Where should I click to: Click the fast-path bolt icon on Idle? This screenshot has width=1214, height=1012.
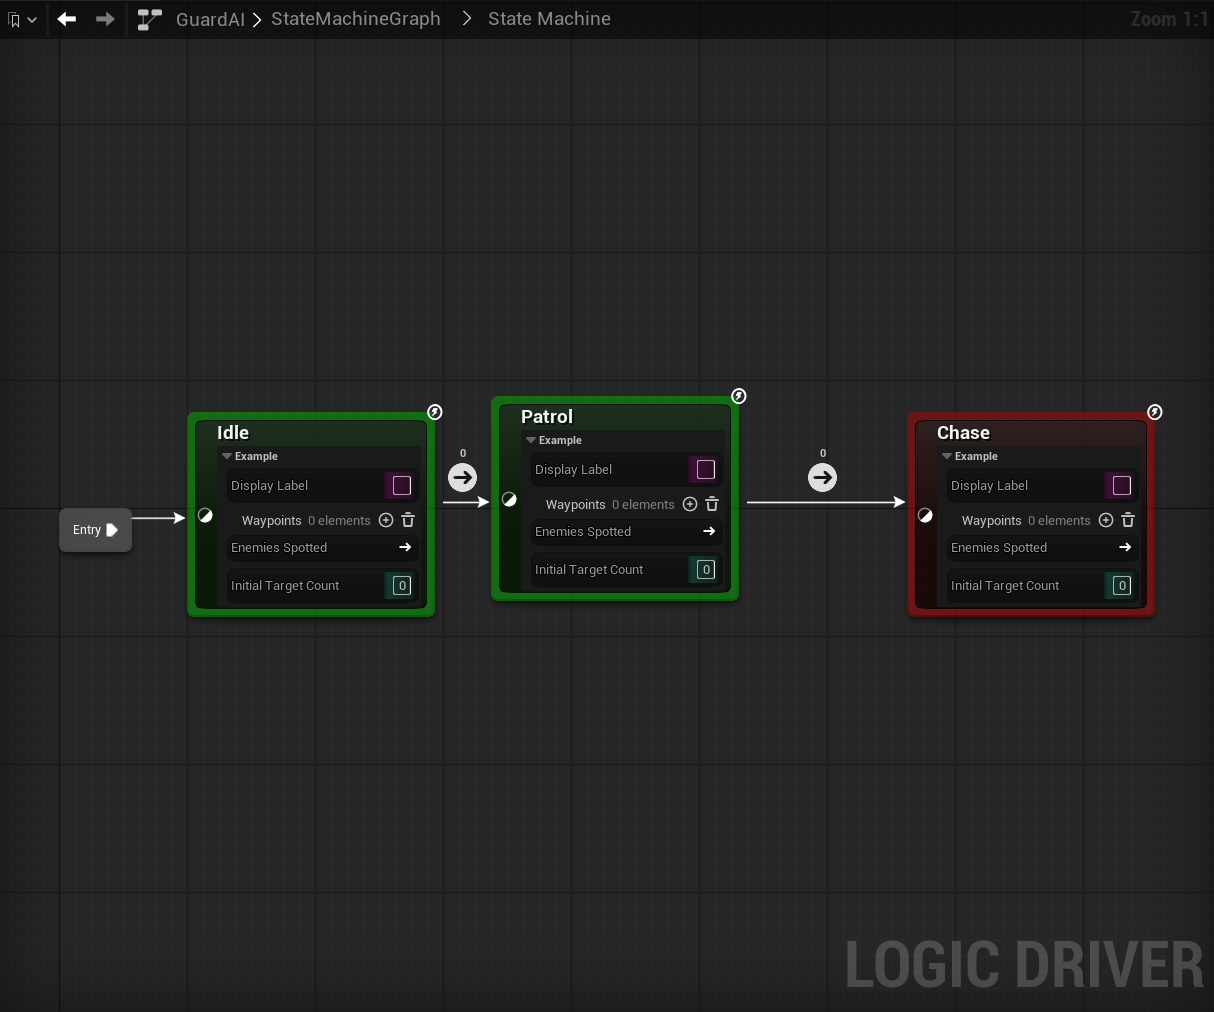point(435,412)
